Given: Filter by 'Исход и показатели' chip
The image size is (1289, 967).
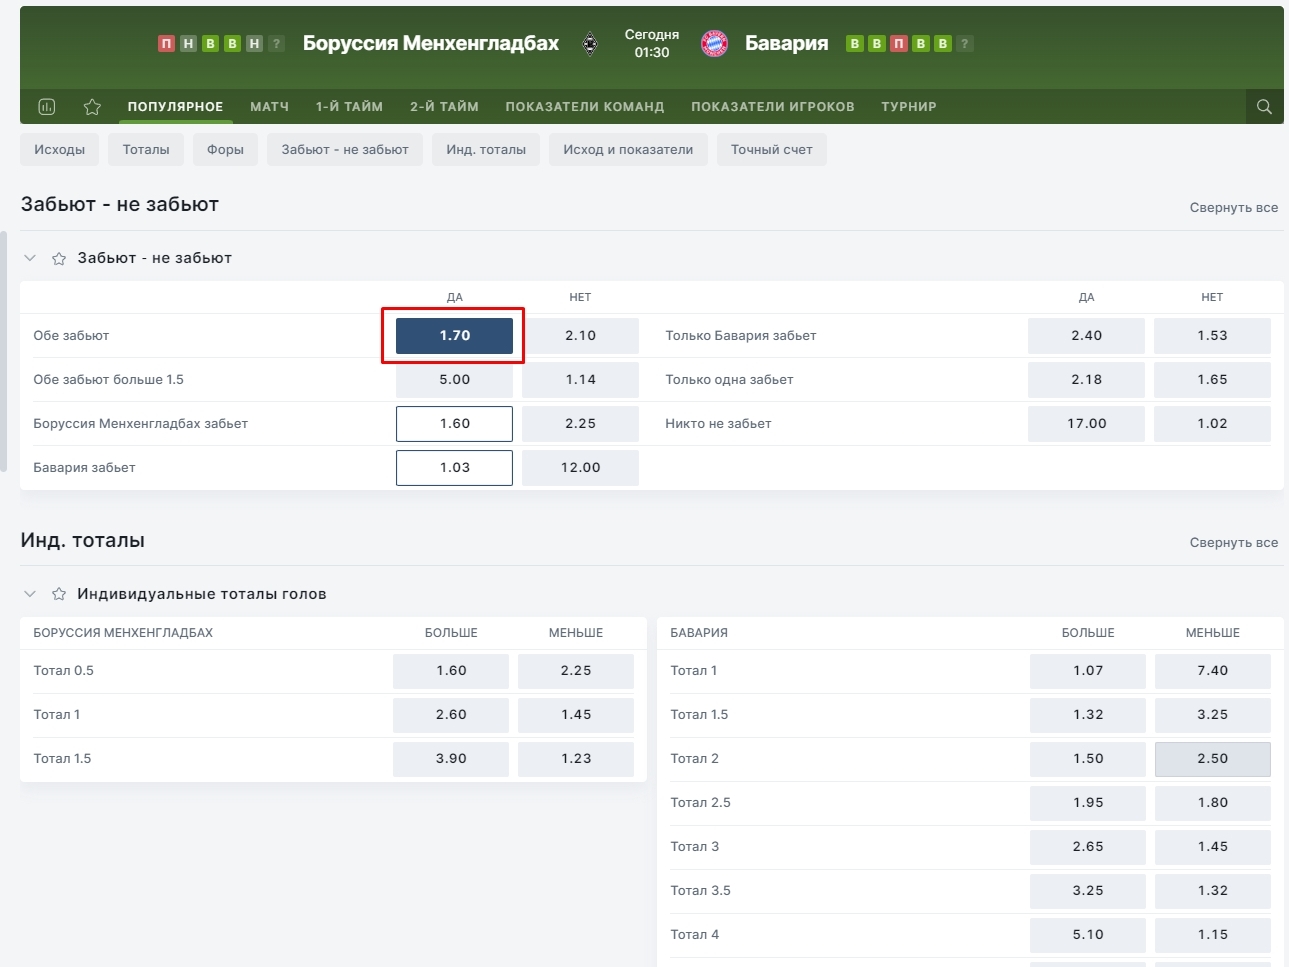Looking at the screenshot, I should pos(628,150).
